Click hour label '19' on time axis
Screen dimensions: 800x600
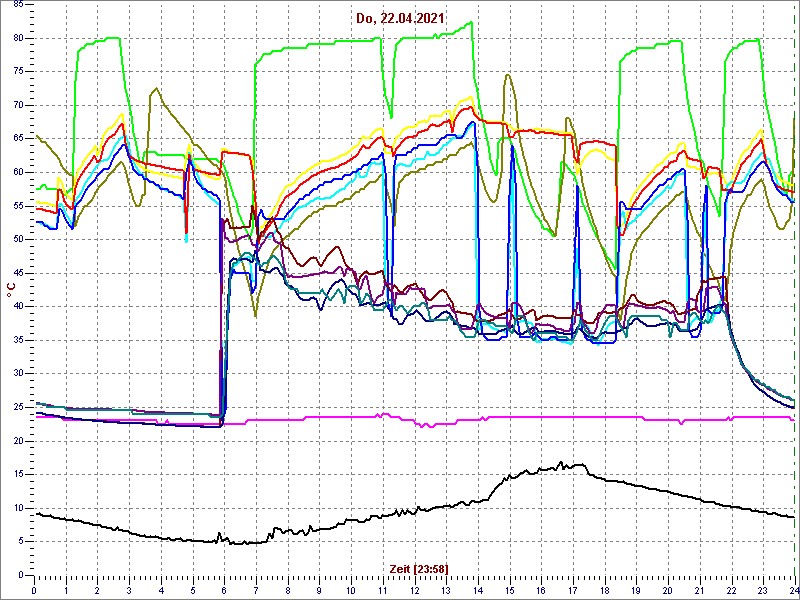(x=636, y=590)
